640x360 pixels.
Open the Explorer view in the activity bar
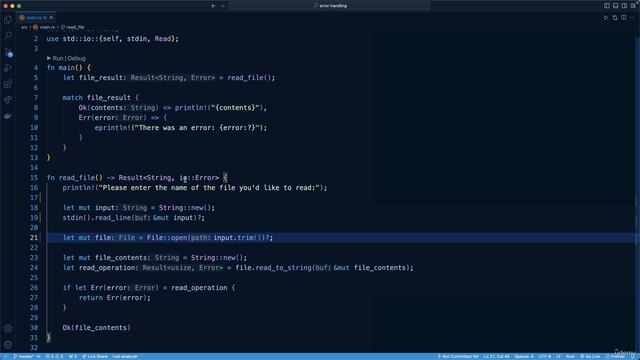pos(8,20)
